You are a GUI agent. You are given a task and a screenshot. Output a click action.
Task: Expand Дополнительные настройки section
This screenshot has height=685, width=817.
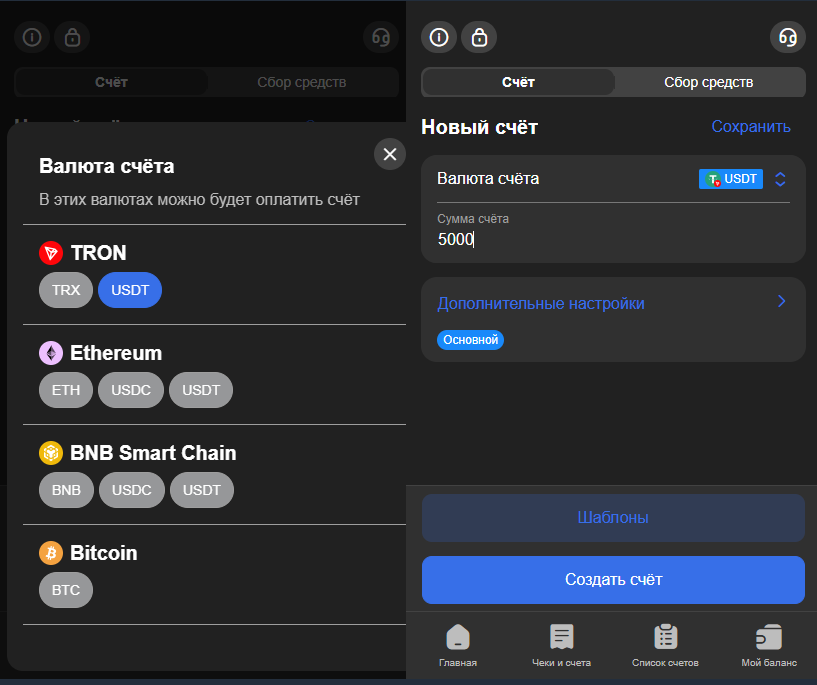pos(781,302)
